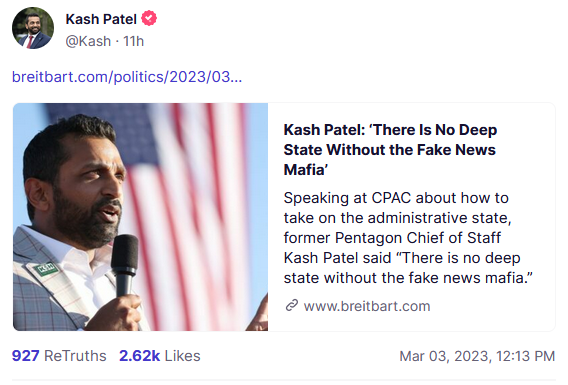Open the 'There Is No Deep State' headline
568x385 pixels.
point(390,150)
